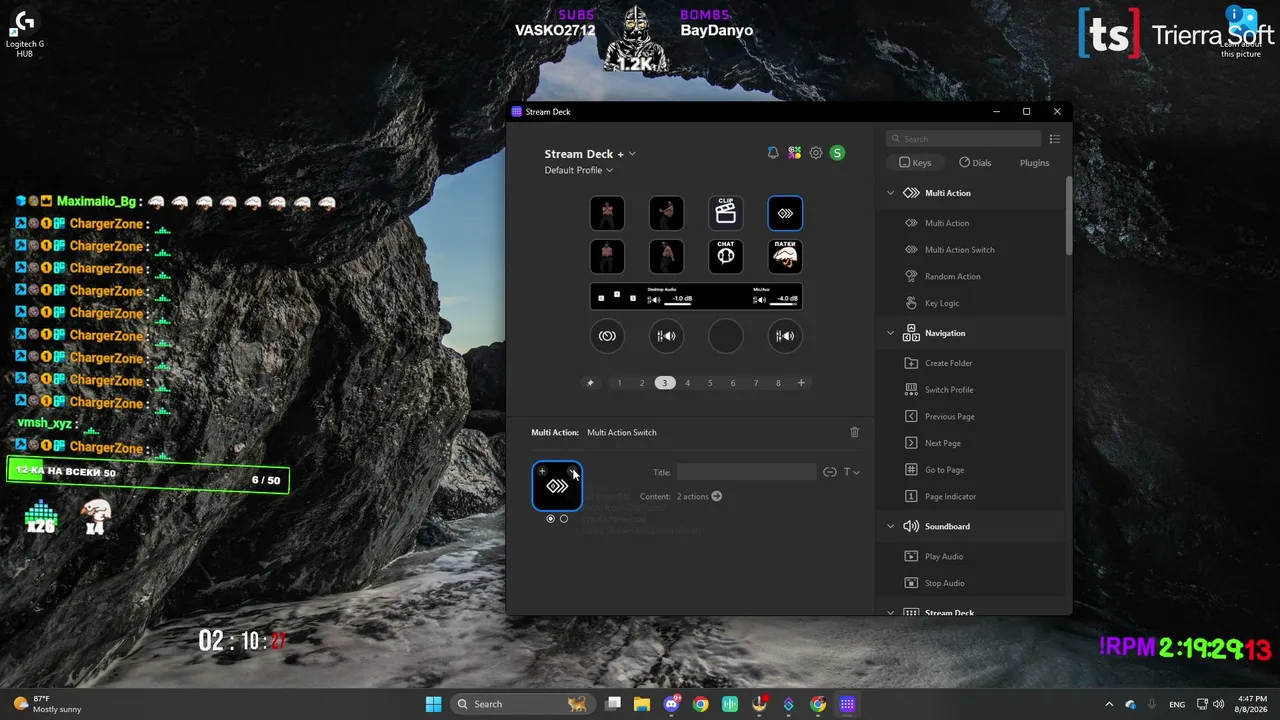Go to page 2
Image resolution: width=1280 pixels, height=720 pixels.
pos(642,383)
